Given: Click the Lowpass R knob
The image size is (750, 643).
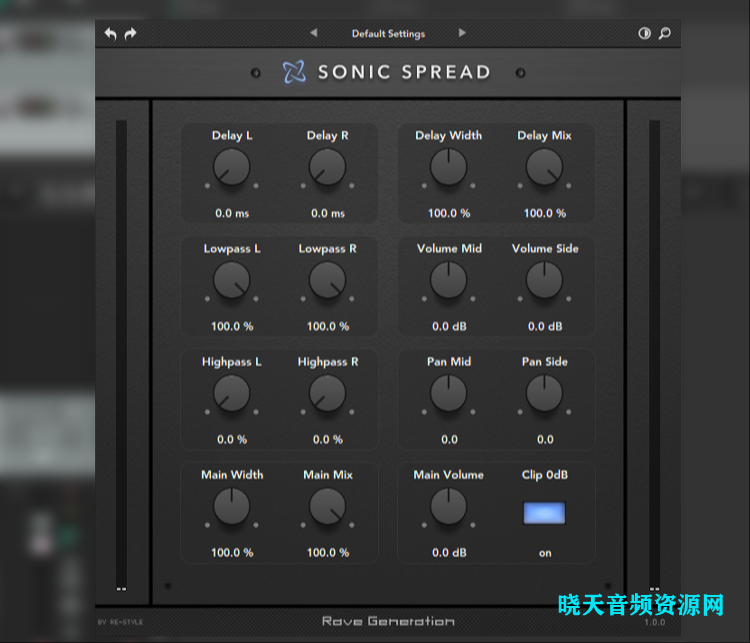Looking at the screenshot, I should pos(327,281).
